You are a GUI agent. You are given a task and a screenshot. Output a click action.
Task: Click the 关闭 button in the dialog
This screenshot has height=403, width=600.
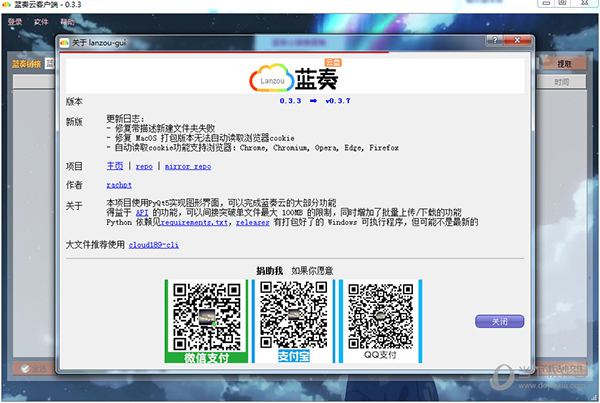(x=499, y=321)
